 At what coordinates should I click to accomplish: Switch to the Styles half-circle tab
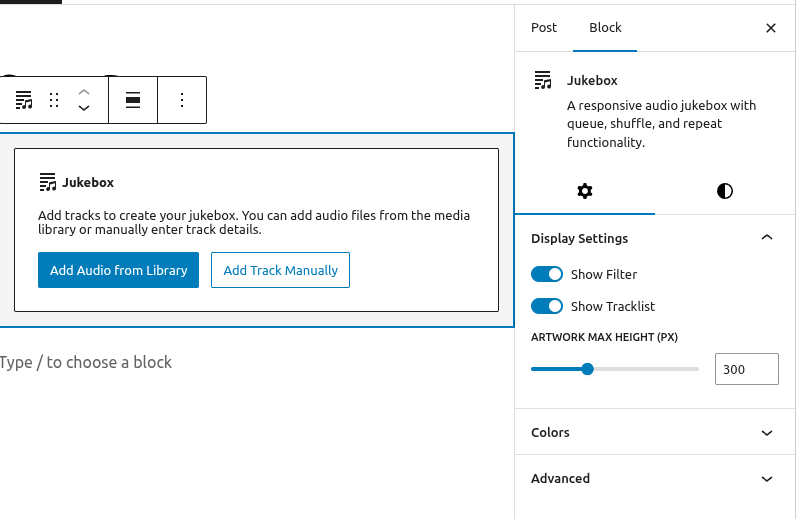pyautogui.click(x=725, y=191)
